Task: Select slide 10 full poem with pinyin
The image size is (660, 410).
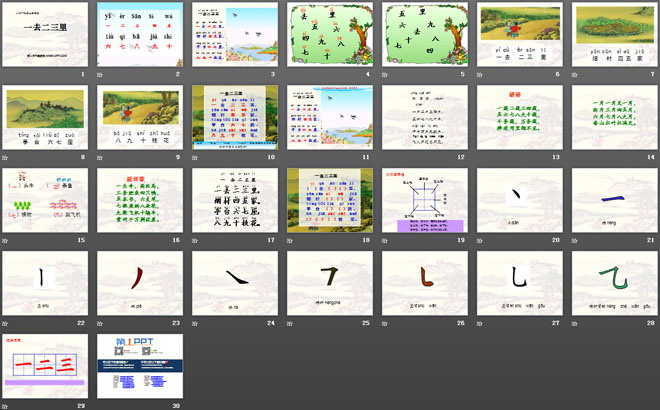Action: click(x=235, y=117)
